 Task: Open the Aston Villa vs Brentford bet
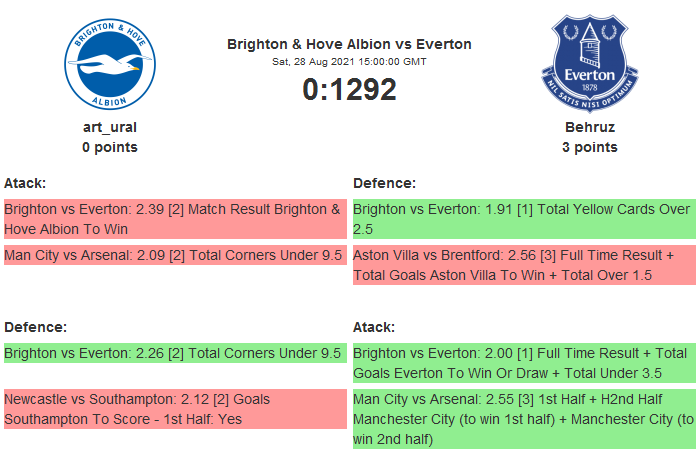(x=523, y=265)
